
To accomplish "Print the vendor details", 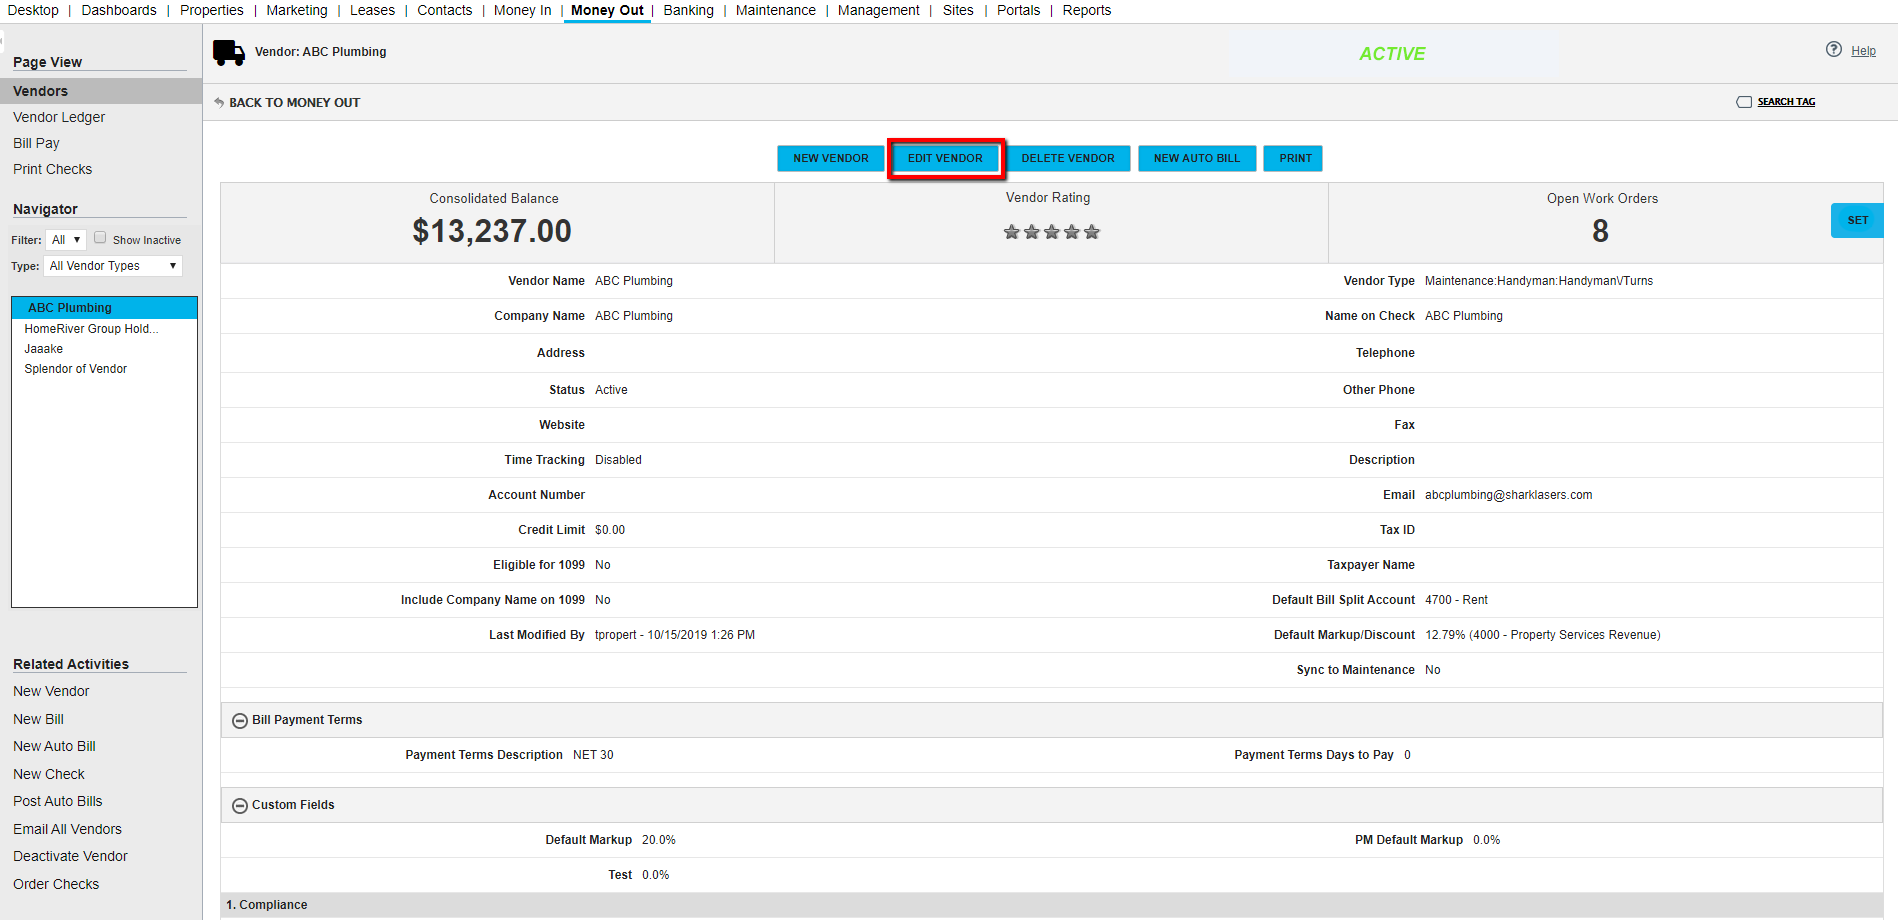I will [1294, 158].
